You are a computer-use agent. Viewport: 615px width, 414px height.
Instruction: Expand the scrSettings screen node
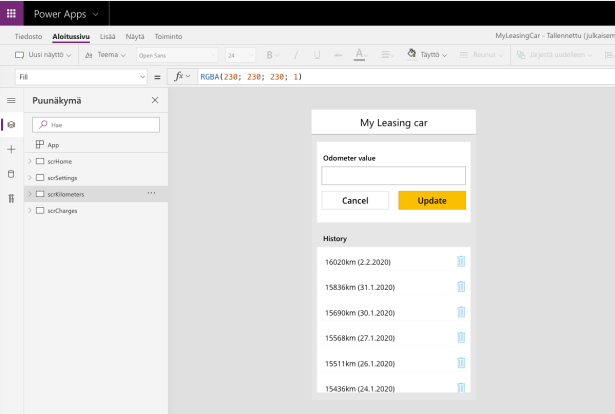tap(29, 178)
